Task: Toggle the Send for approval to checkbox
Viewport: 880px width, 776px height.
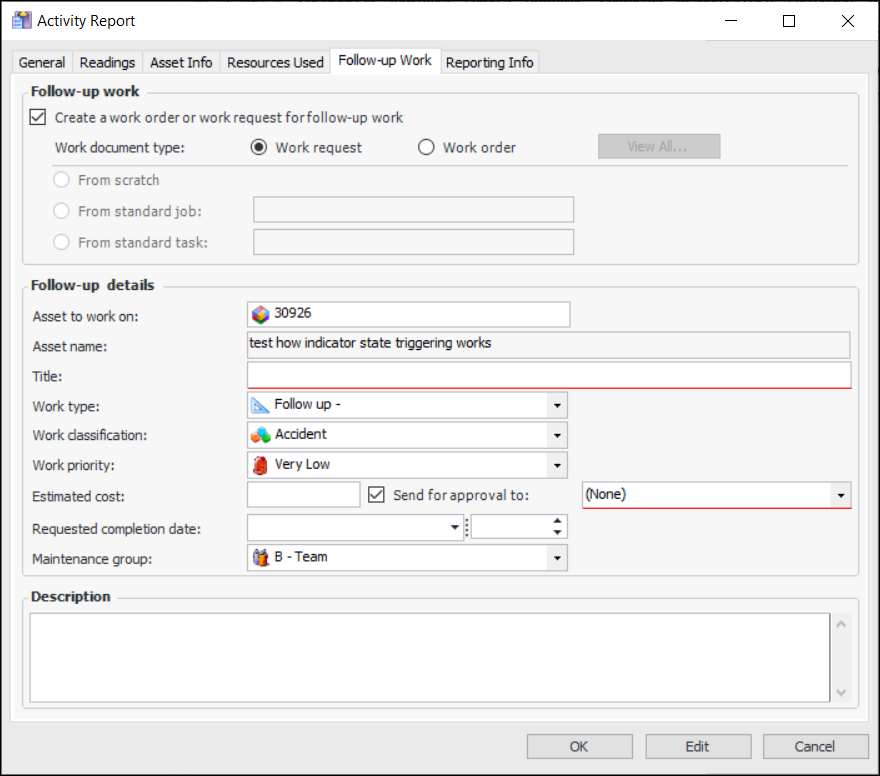Action: [x=376, y=494]
